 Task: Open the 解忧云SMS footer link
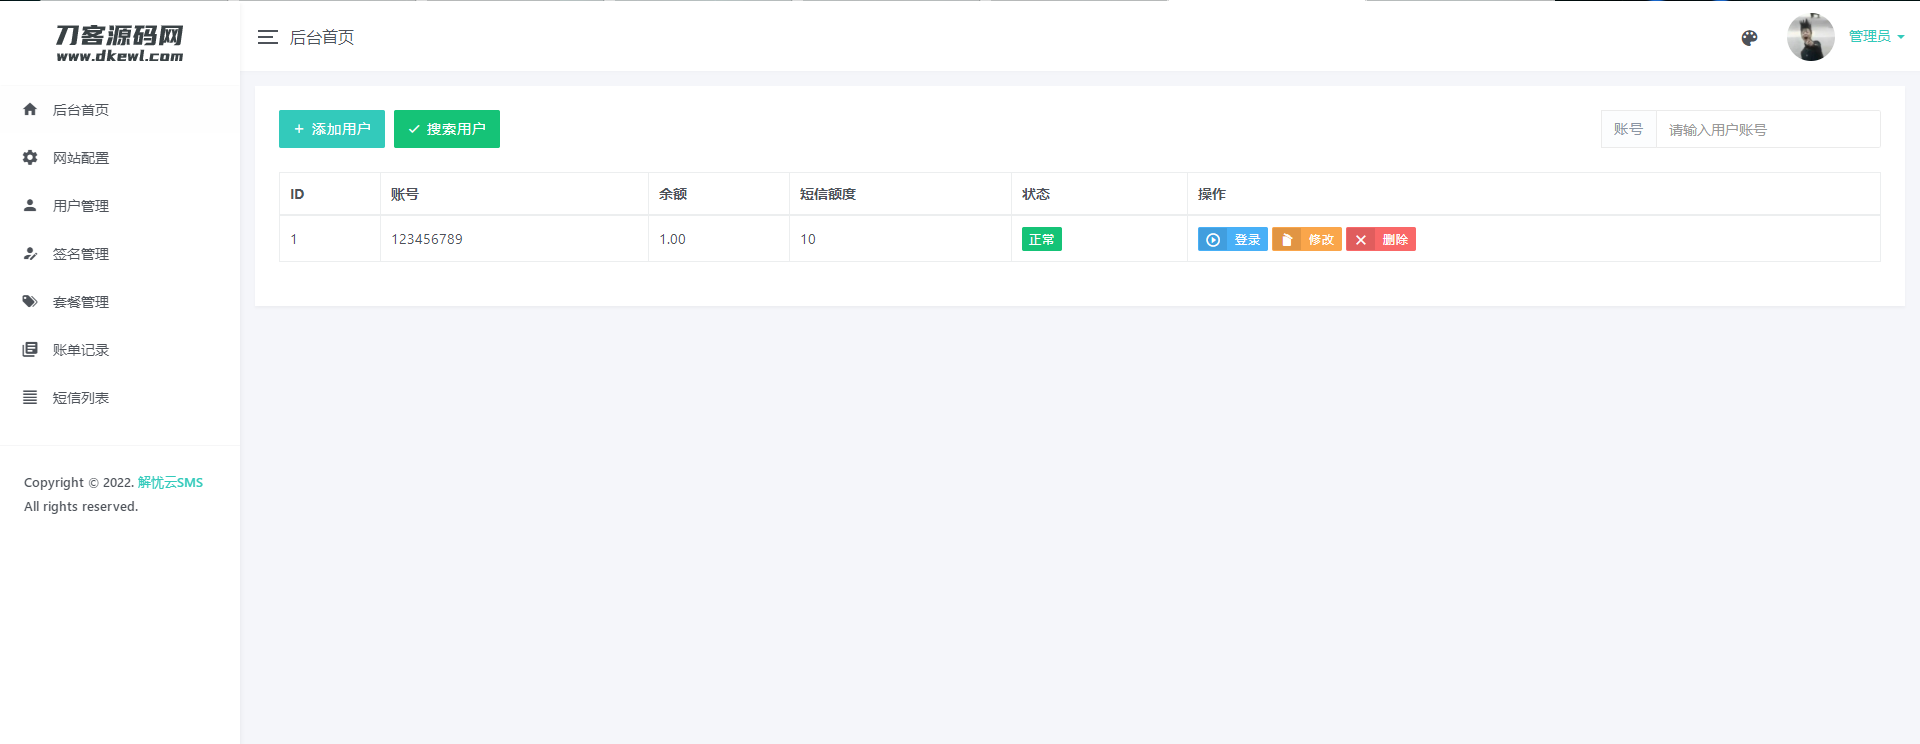170,482
